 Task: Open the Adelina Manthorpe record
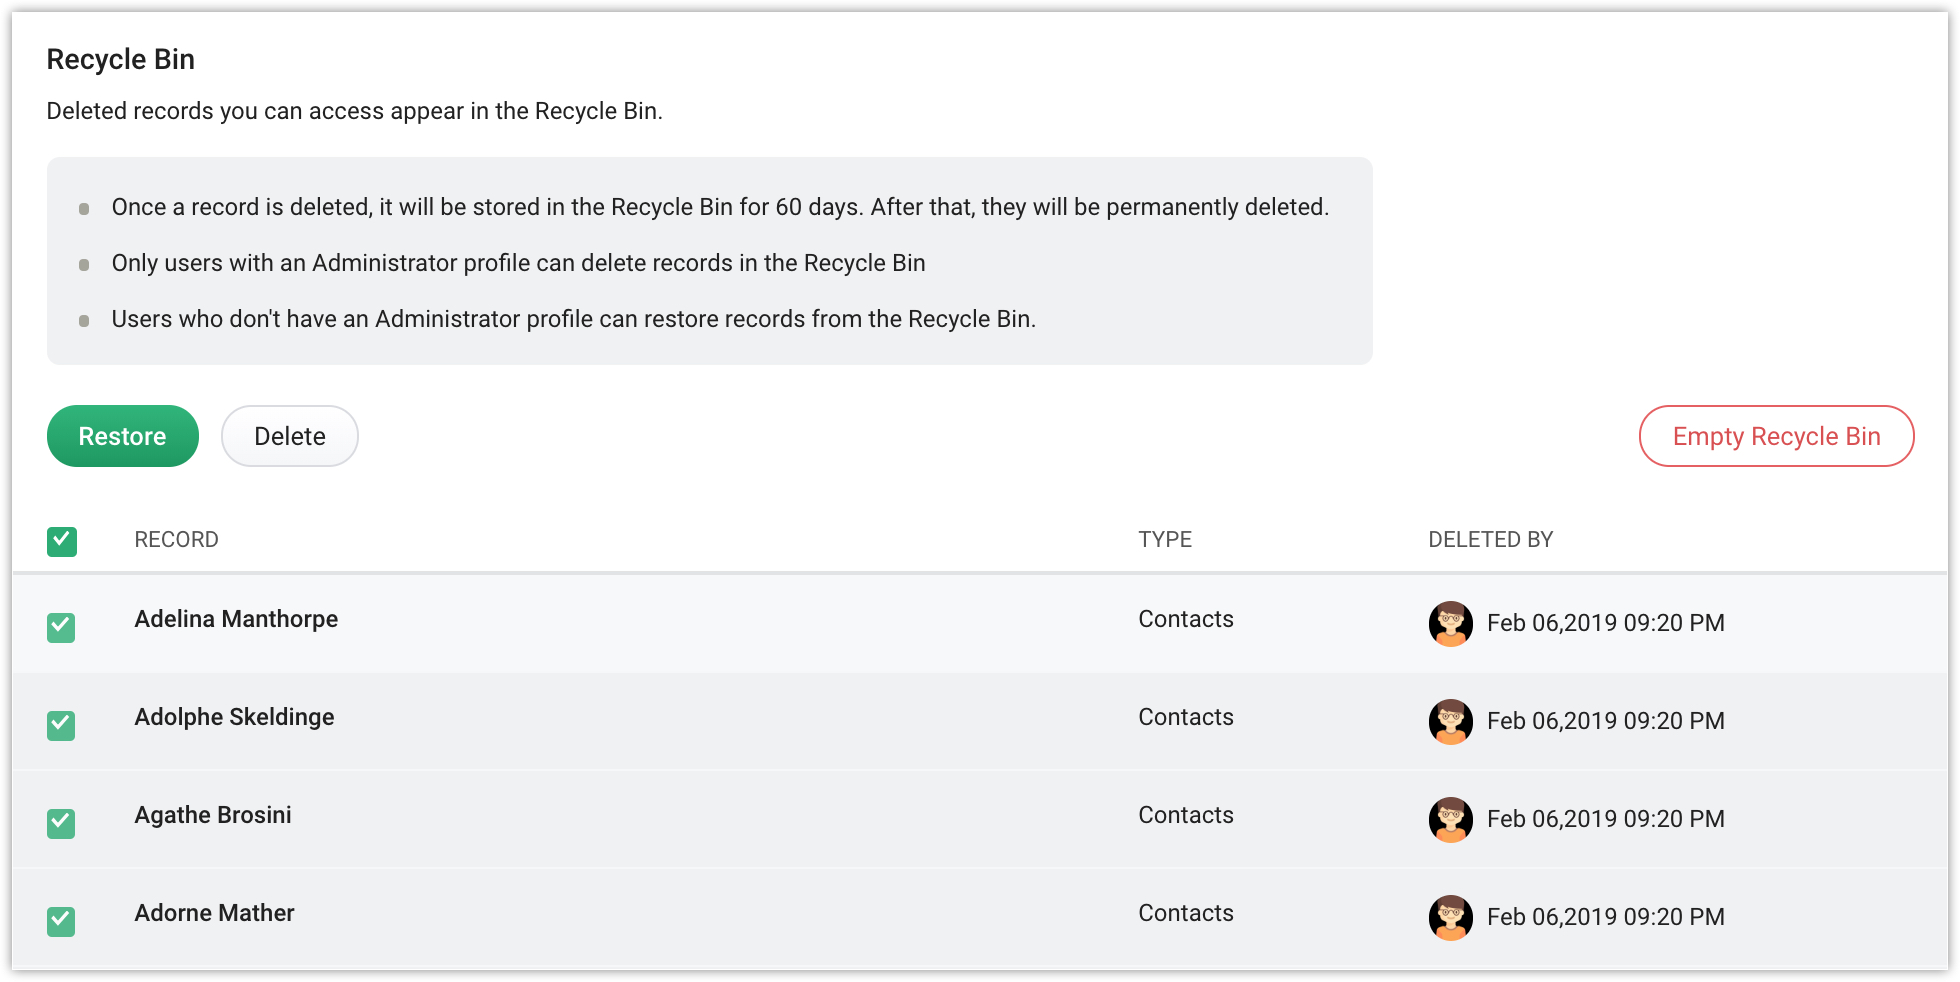point(236,619)
